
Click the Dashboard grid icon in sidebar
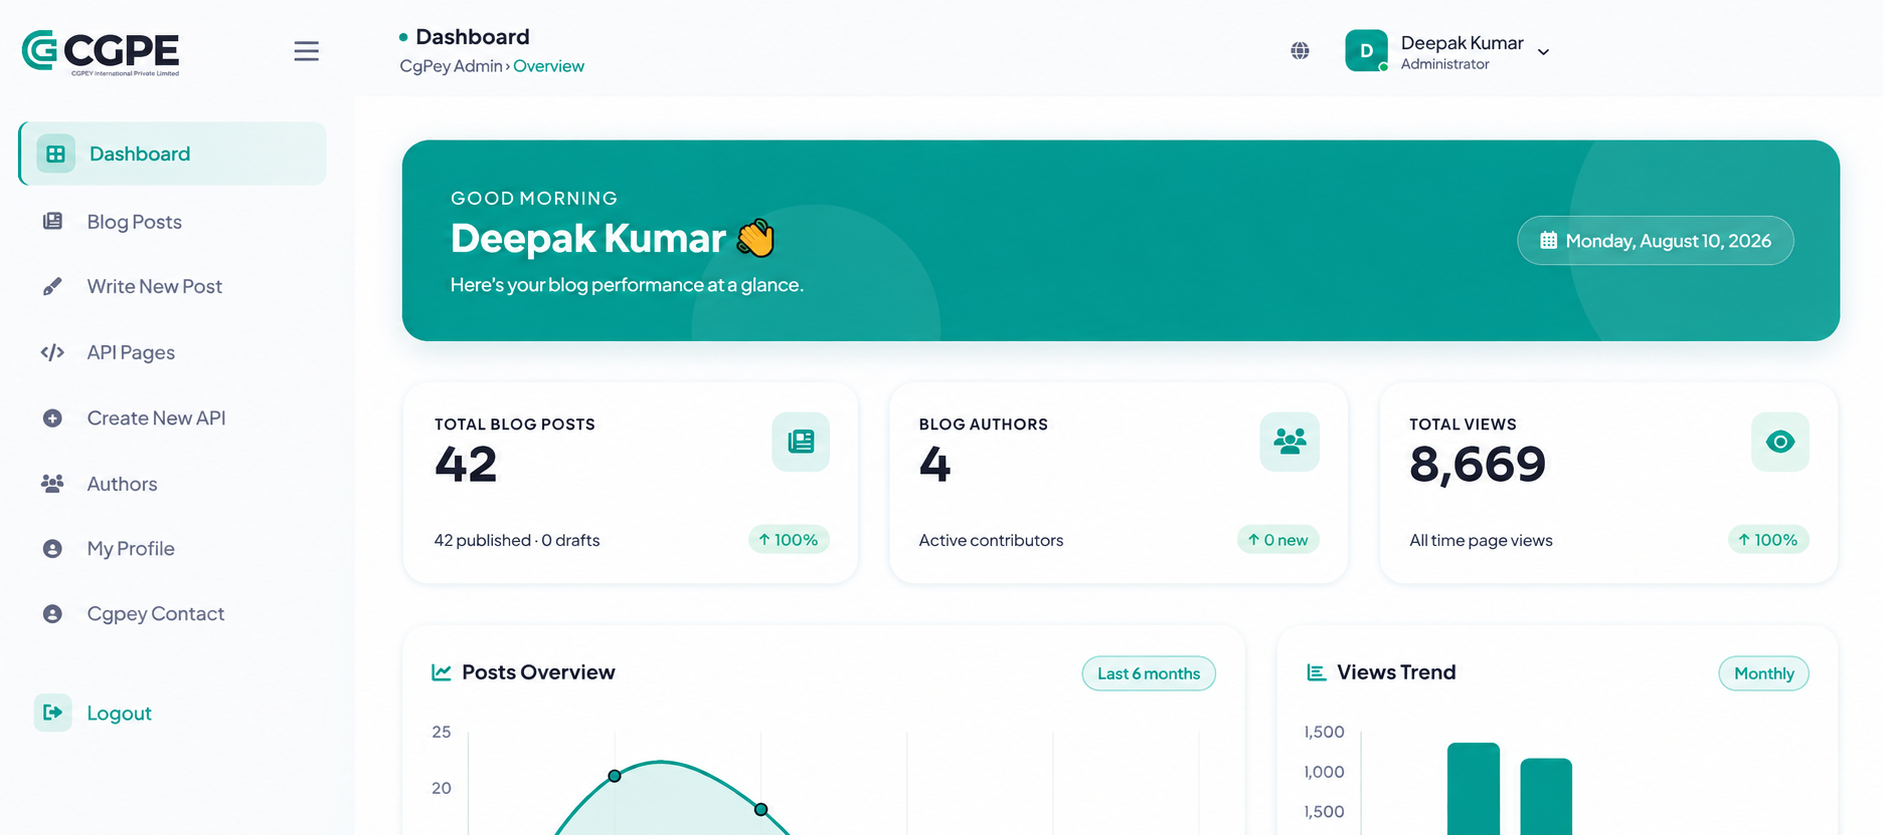(56, 154)
